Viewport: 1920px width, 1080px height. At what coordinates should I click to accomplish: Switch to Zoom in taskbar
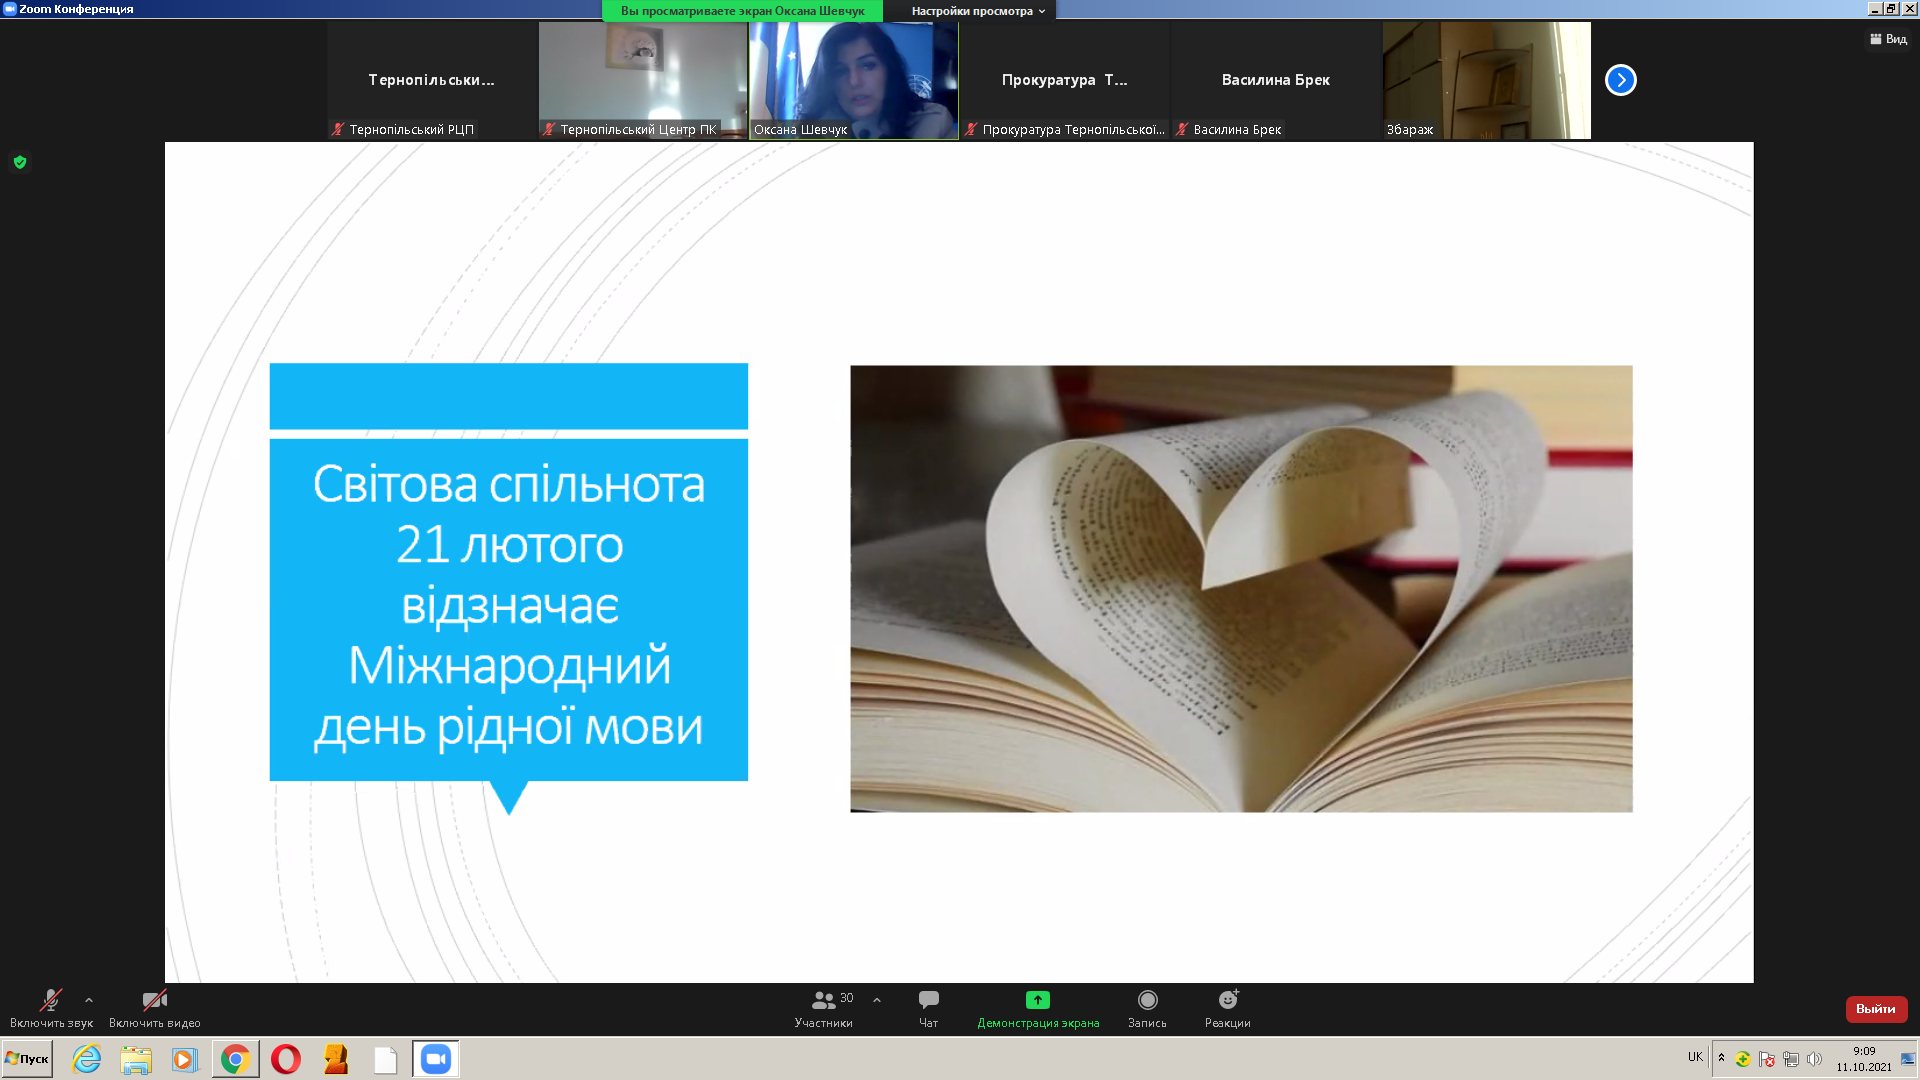point(436,1059)
